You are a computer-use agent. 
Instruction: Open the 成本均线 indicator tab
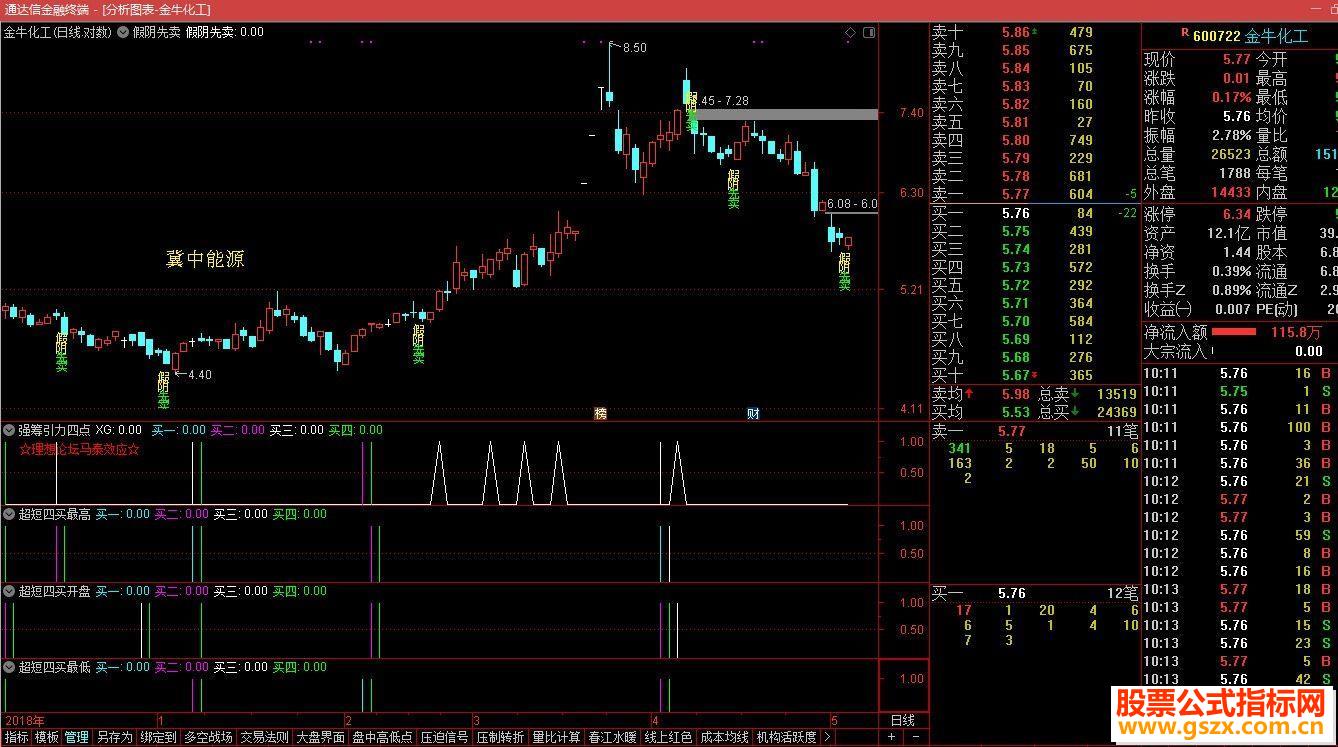[x=724, y=738]
